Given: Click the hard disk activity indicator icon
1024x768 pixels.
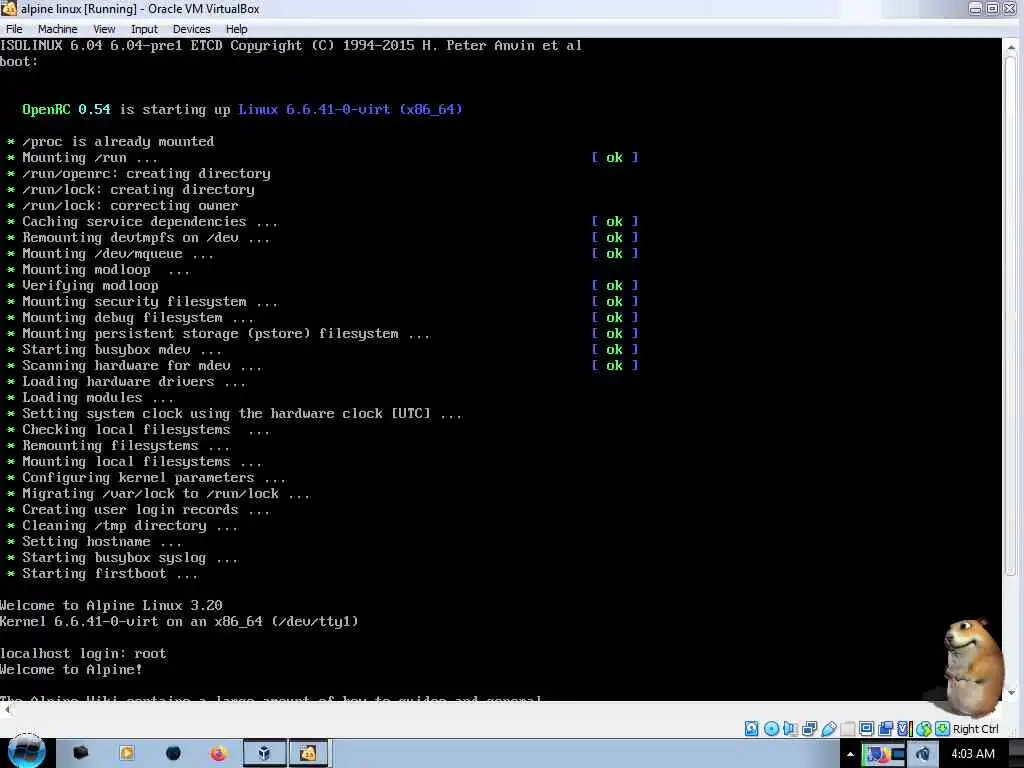Looking at the screenshot, I should pos(752,728).
